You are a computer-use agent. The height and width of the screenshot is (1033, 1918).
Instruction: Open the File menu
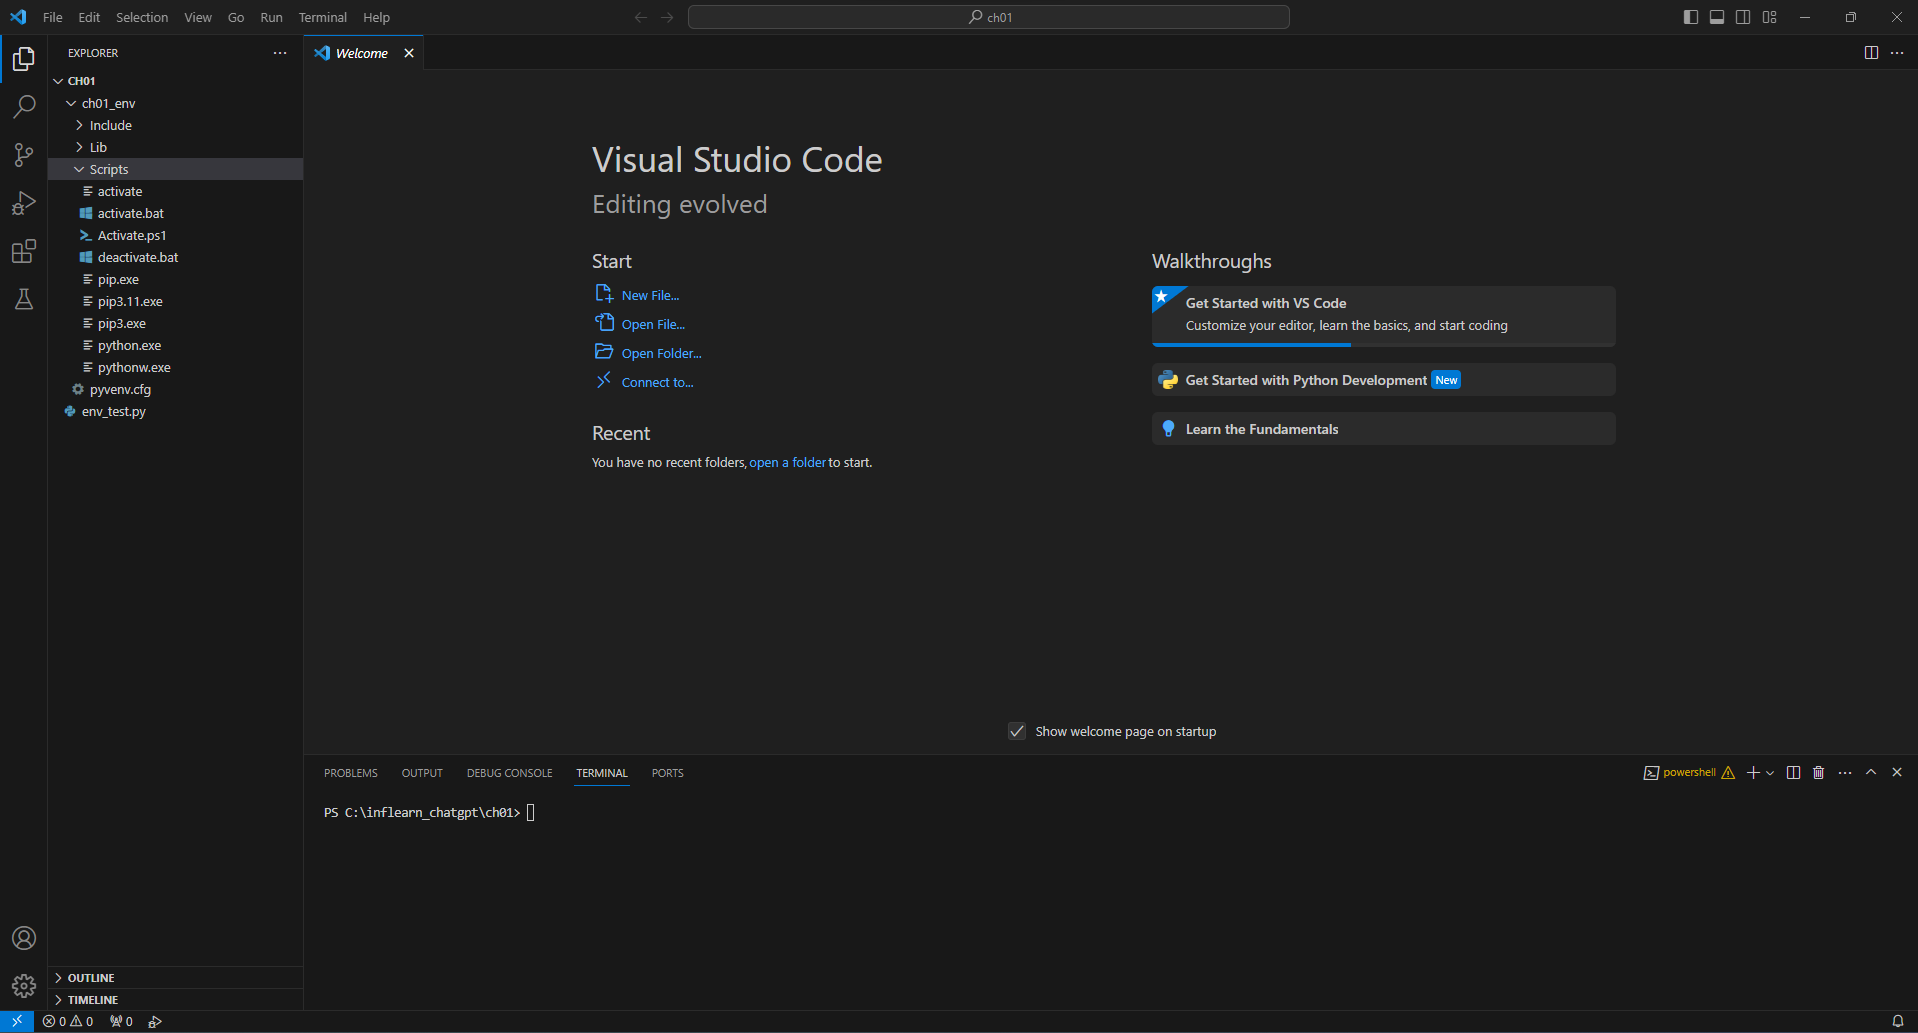53,17
